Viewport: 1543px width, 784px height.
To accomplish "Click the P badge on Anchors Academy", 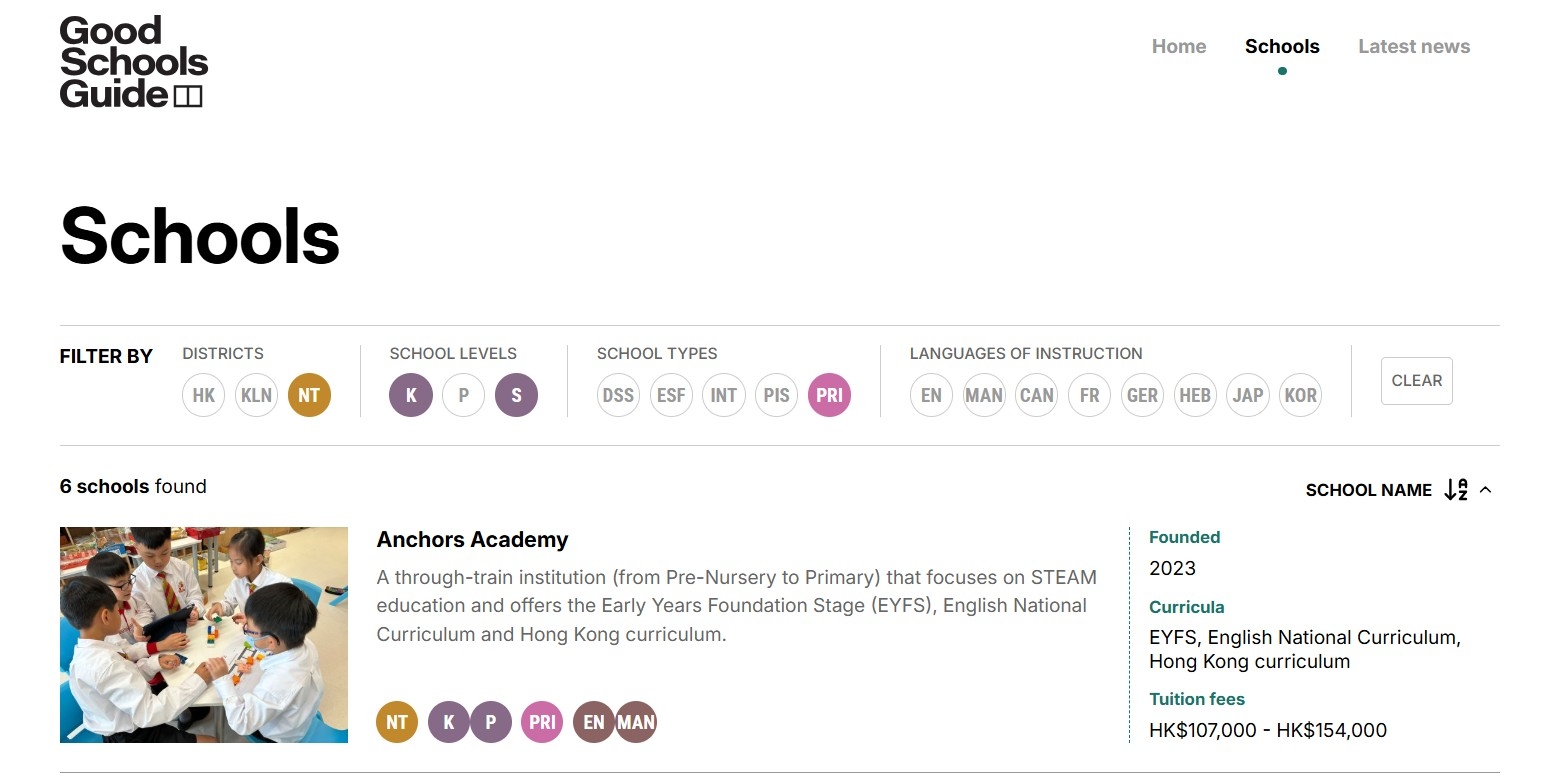I will tap(491, 722).
